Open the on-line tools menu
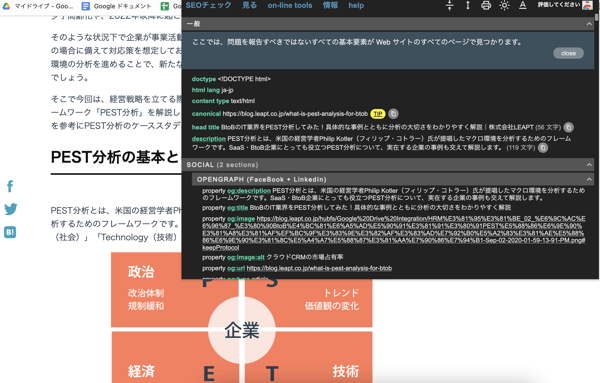600x383 pixels. tap(290, 5)
